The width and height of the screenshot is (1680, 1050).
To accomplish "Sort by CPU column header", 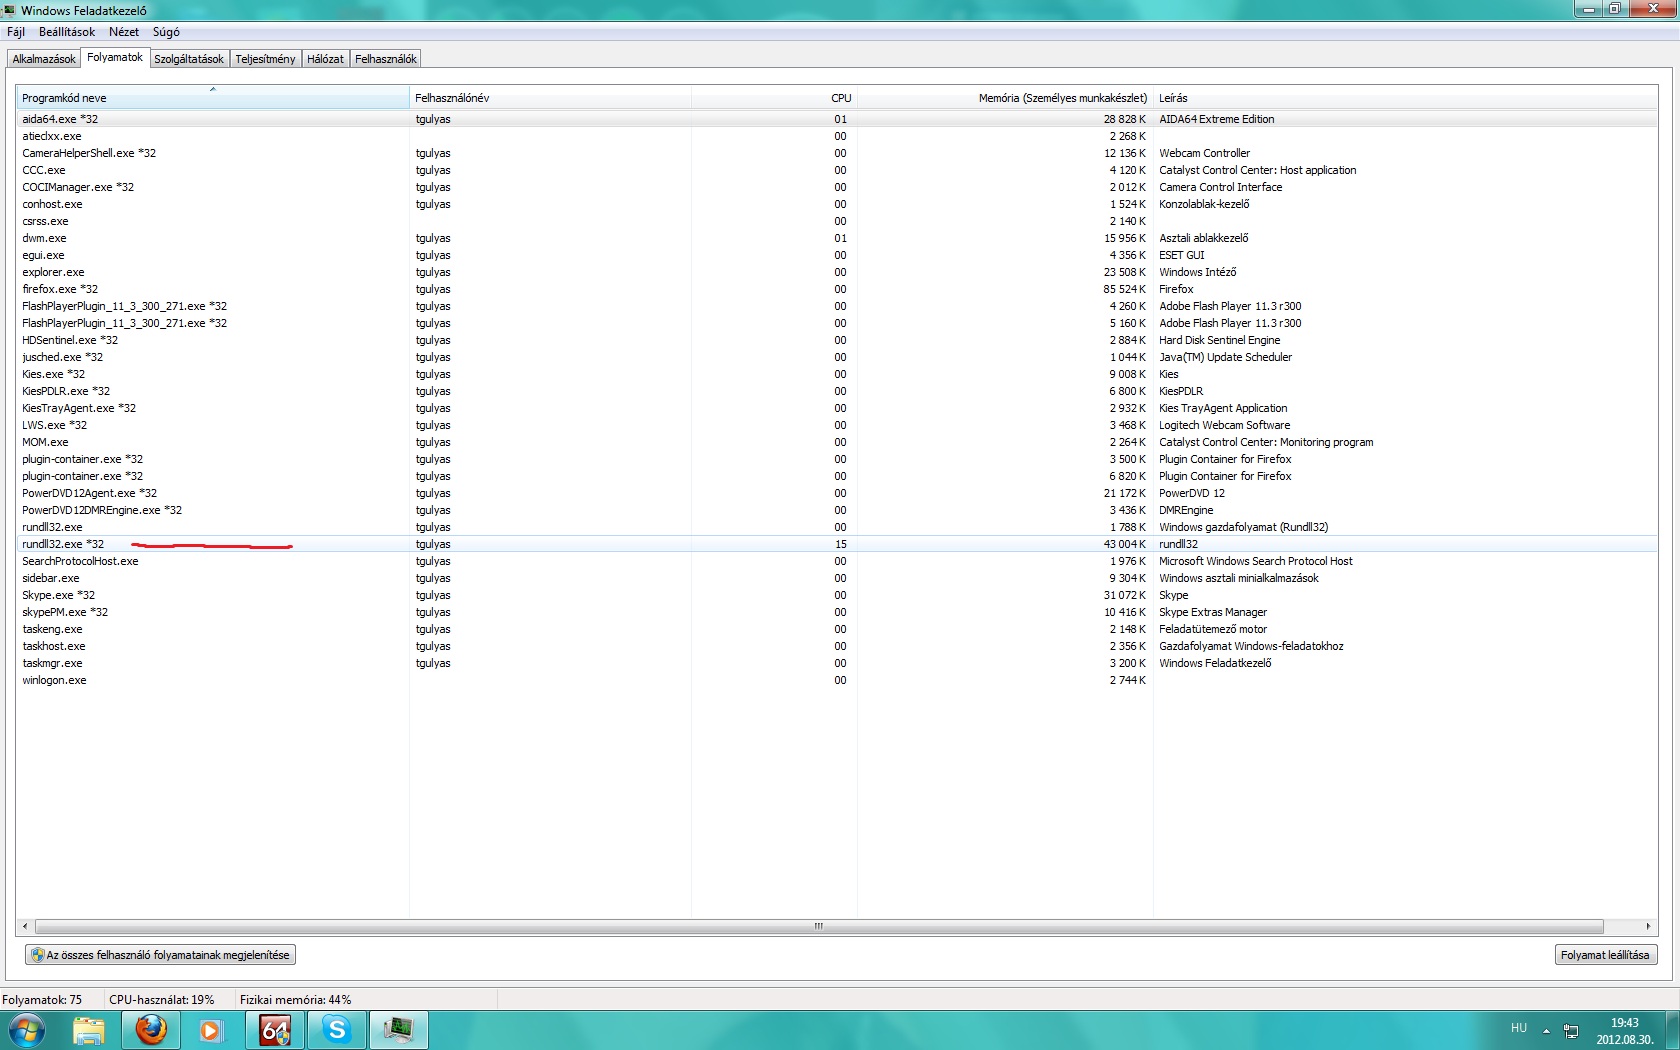I will (774, 98).
